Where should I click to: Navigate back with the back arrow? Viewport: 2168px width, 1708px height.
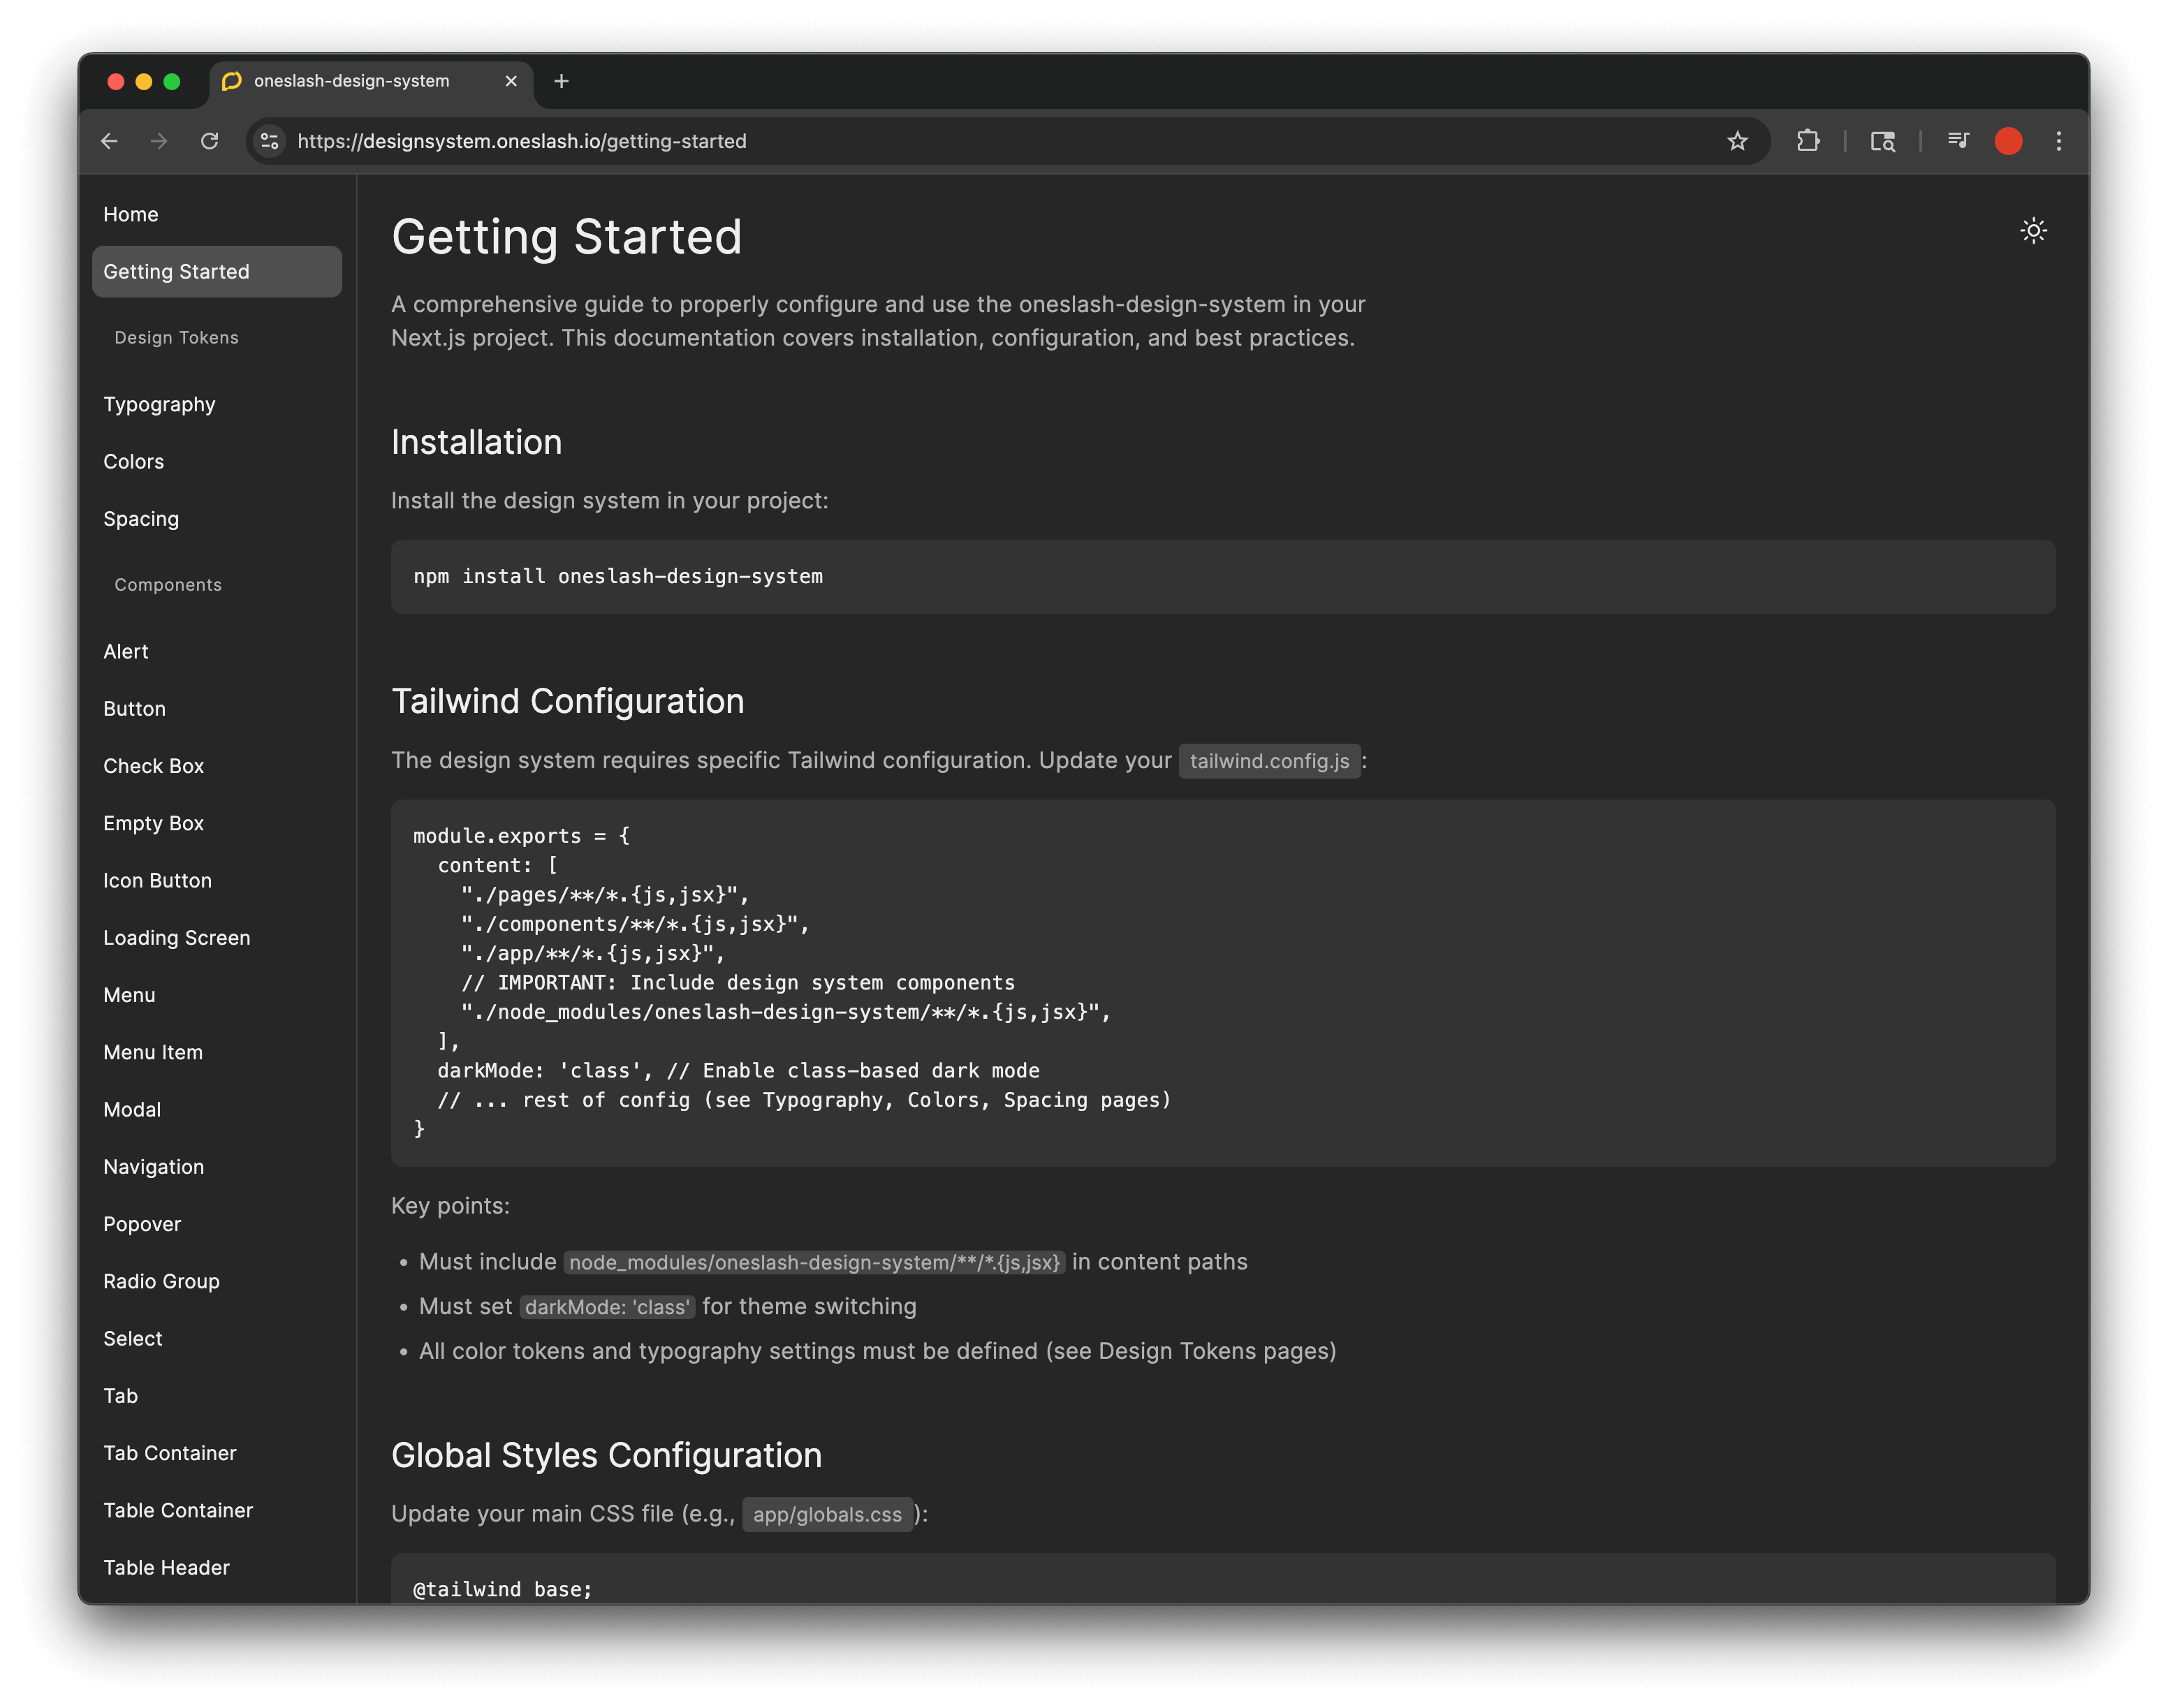(x=110, y=141)
